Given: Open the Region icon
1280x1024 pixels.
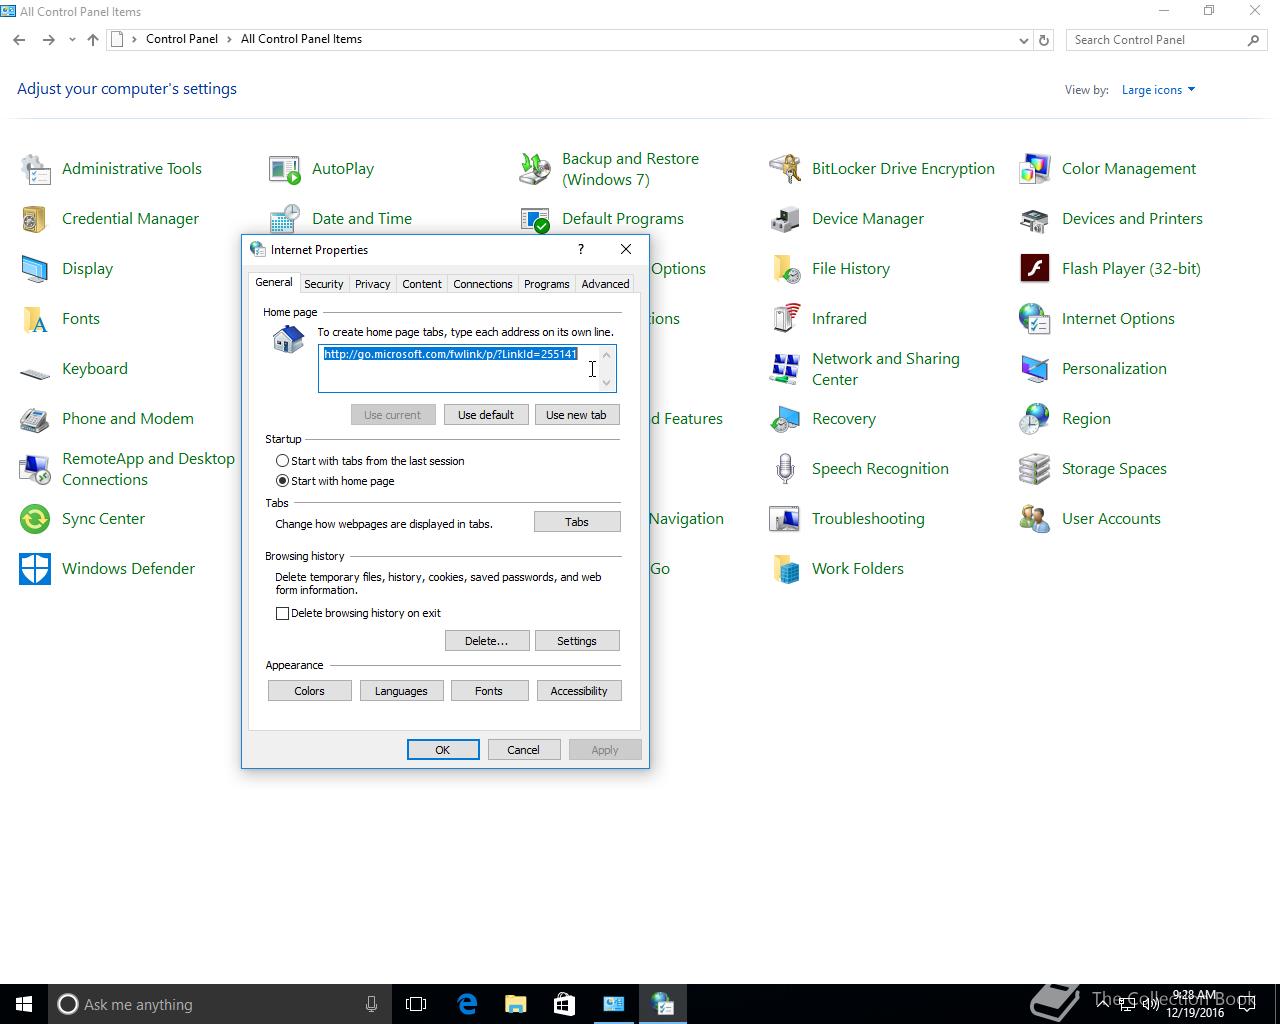Looking at the screenshot, I should 1035,419.
